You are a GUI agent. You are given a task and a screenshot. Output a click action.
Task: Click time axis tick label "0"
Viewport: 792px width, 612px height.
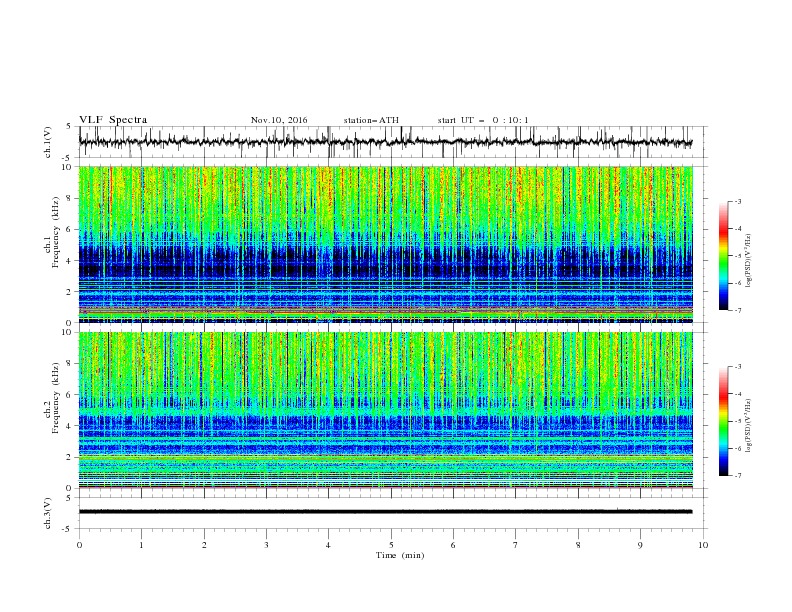tap(79, 545)
